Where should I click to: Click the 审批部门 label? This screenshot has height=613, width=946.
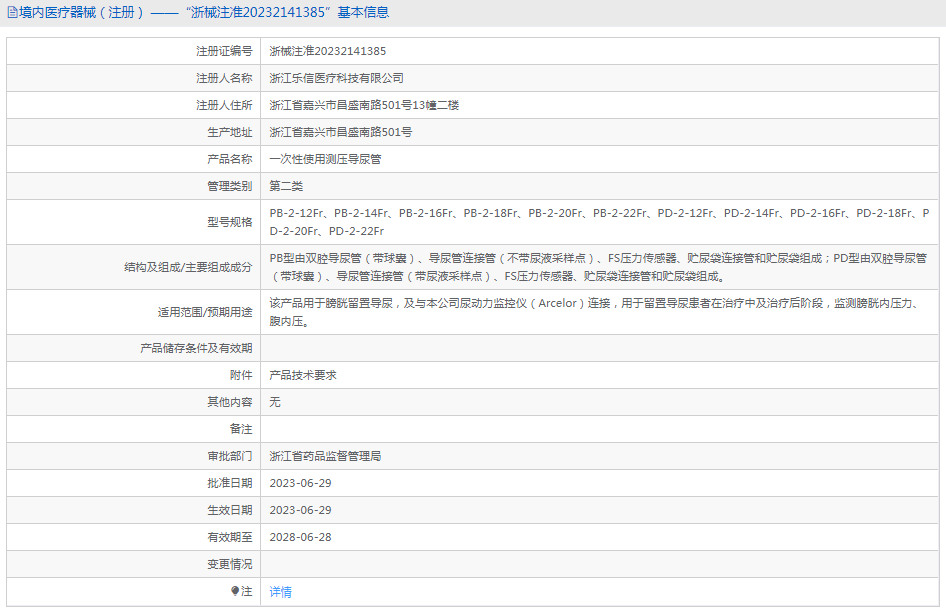(x=230, y=456)
